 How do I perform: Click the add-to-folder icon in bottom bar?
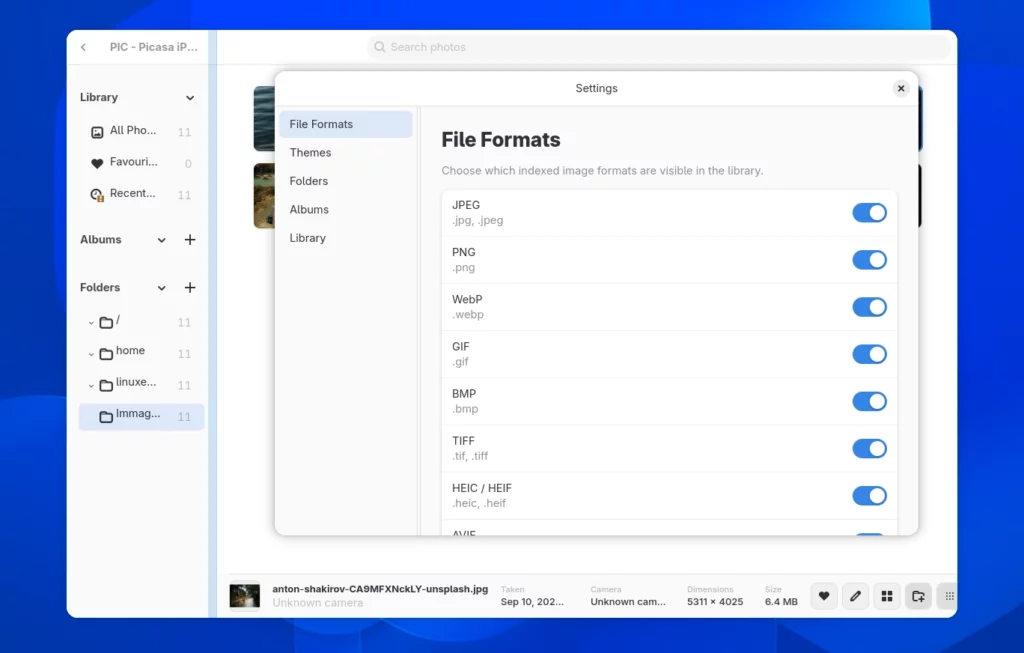click(x=918, y=596)
